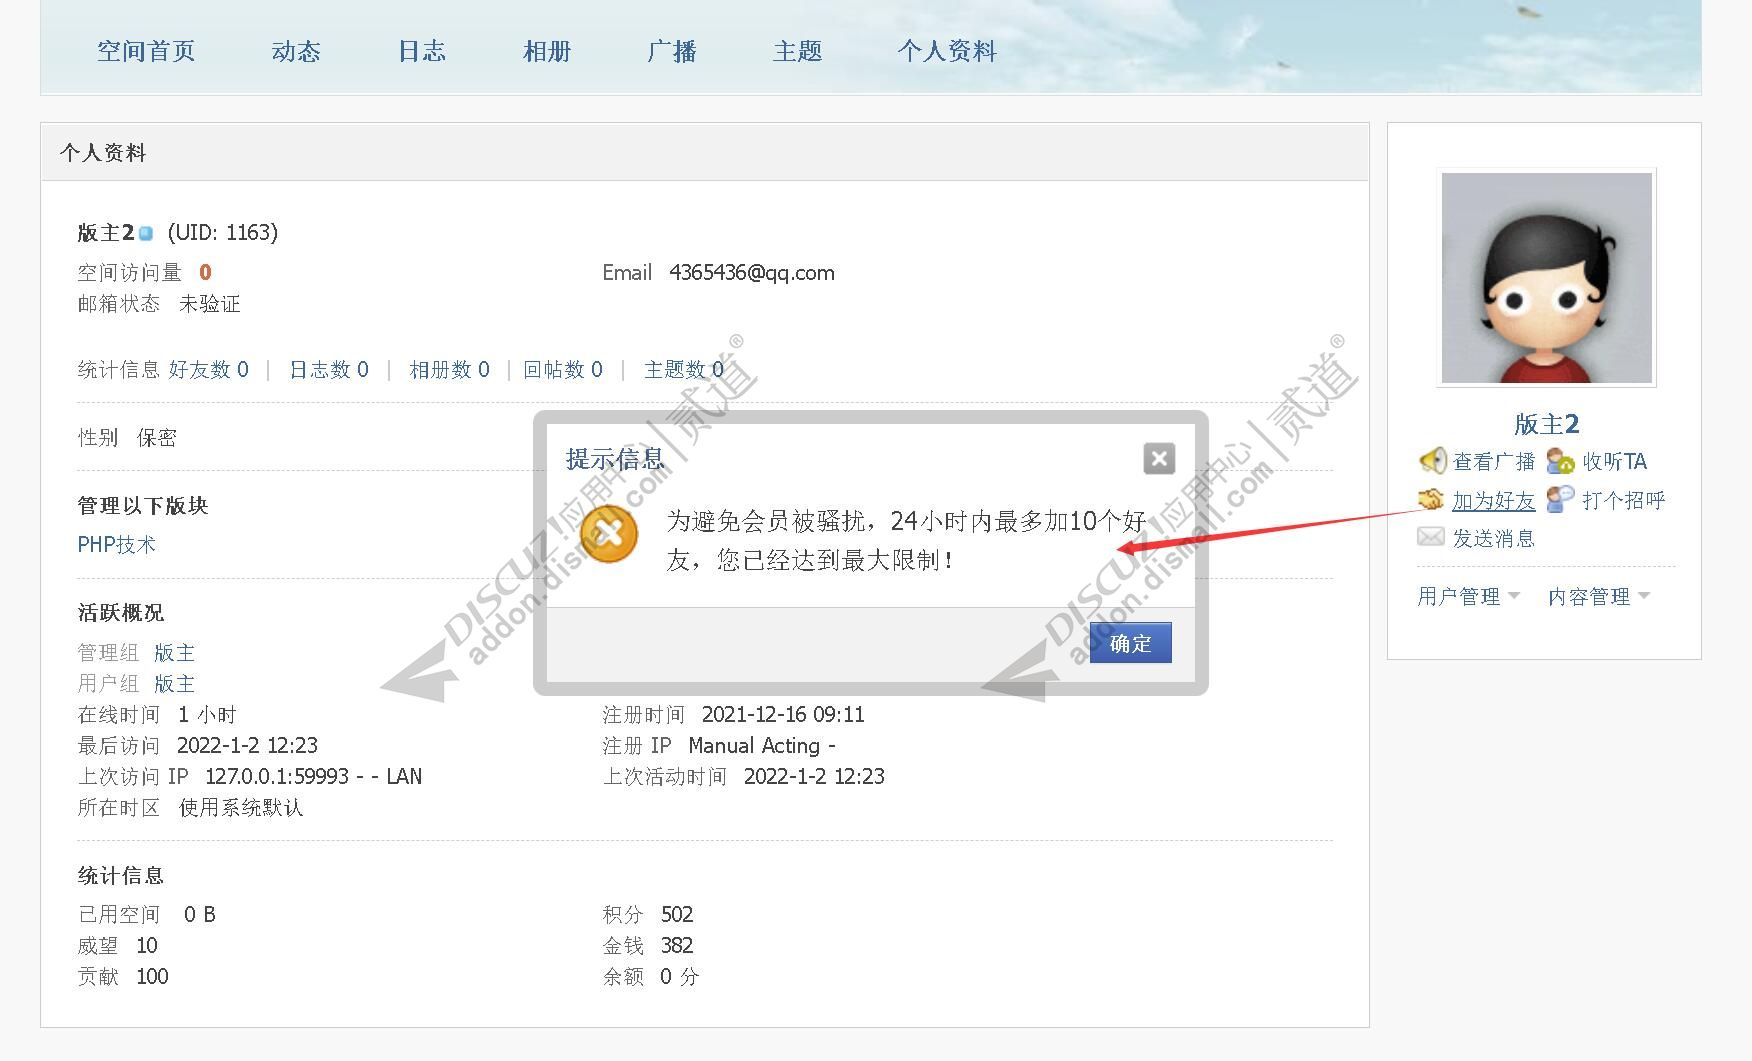Click the speech bubble icon beside 打个招呼
This screenshot has width=1752, height=1061.
[1561, 499]
